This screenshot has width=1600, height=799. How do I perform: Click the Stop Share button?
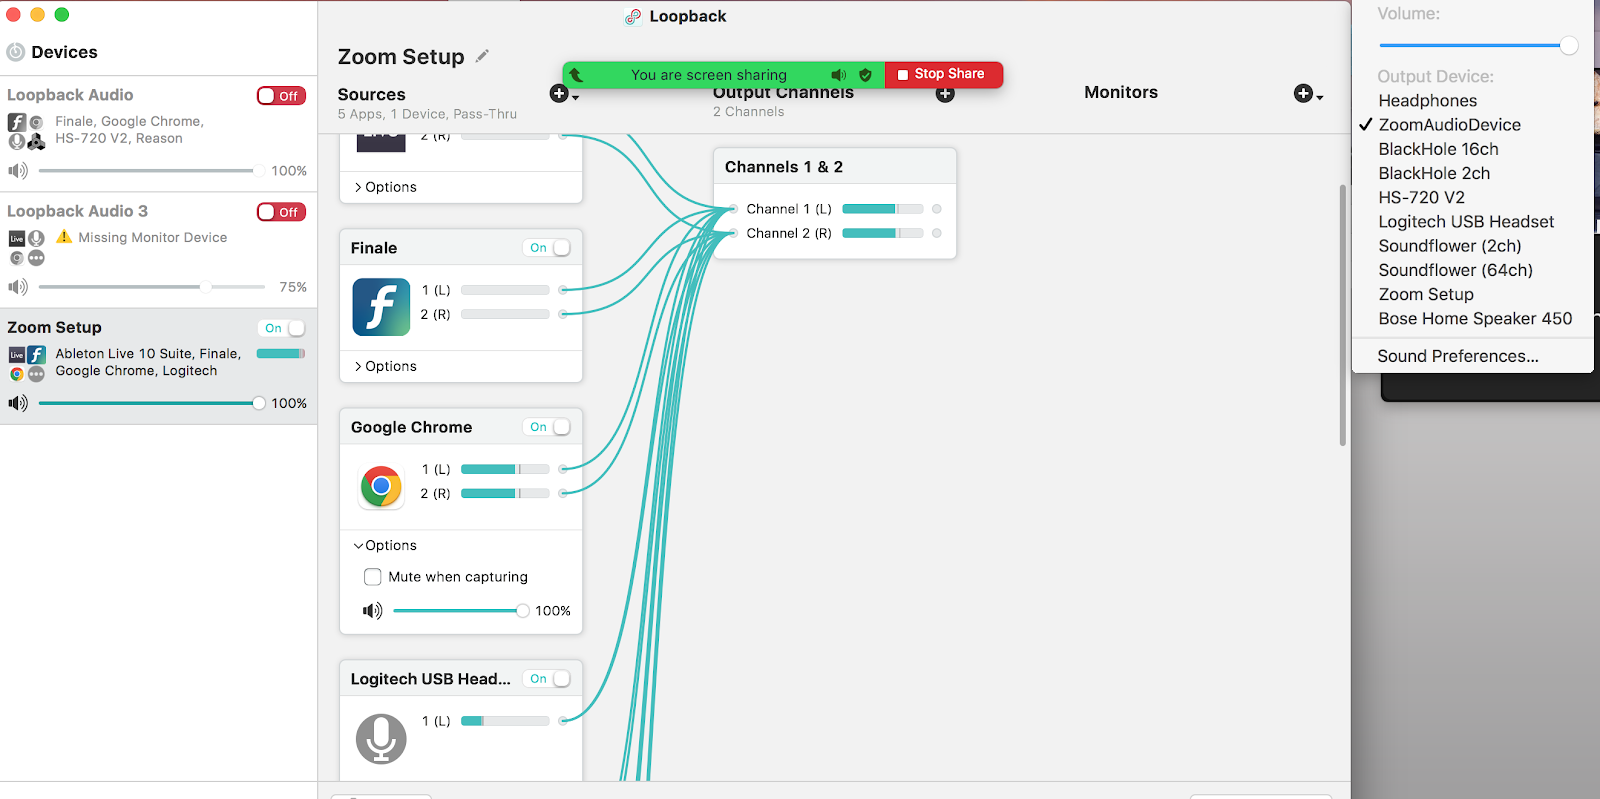click(944, 74)
